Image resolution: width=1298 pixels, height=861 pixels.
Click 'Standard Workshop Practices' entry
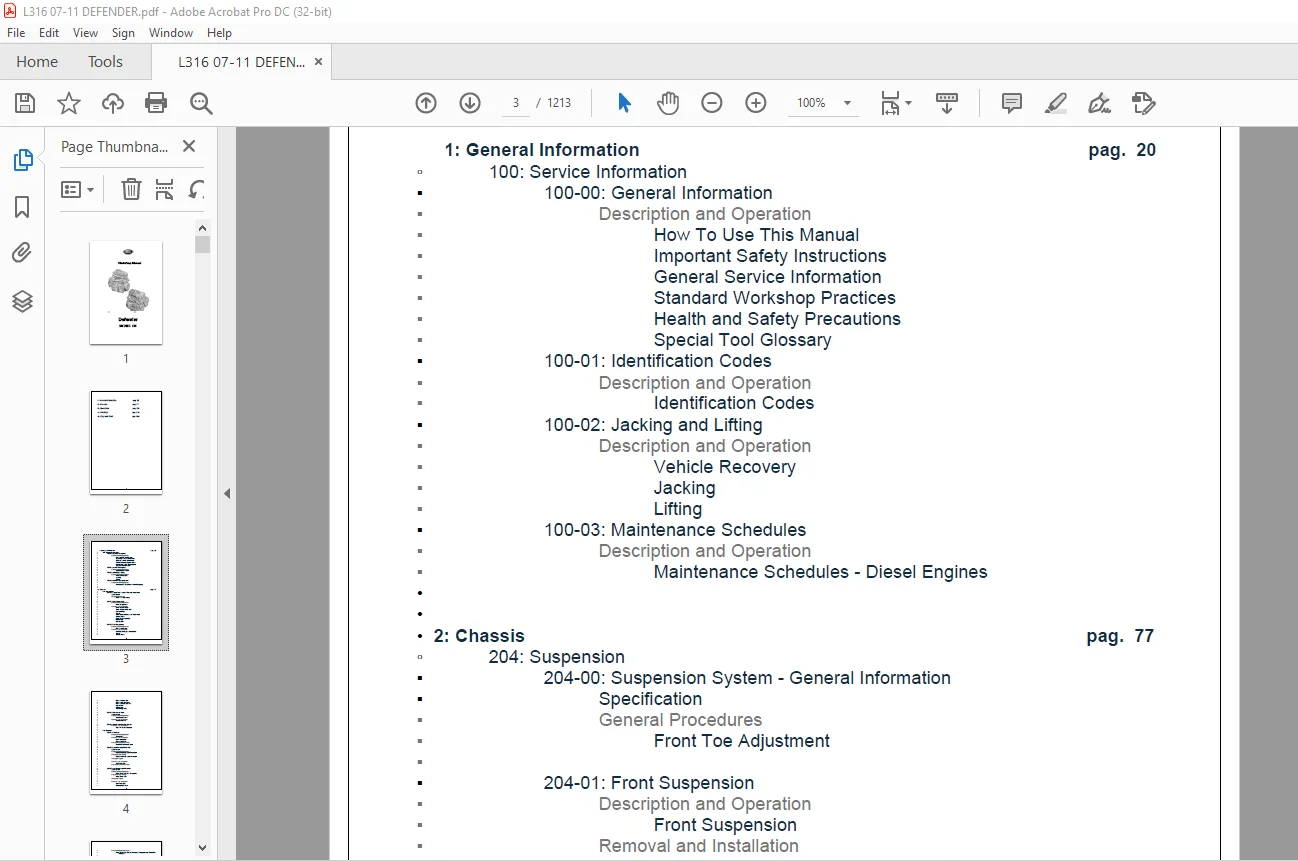(774, 298)
